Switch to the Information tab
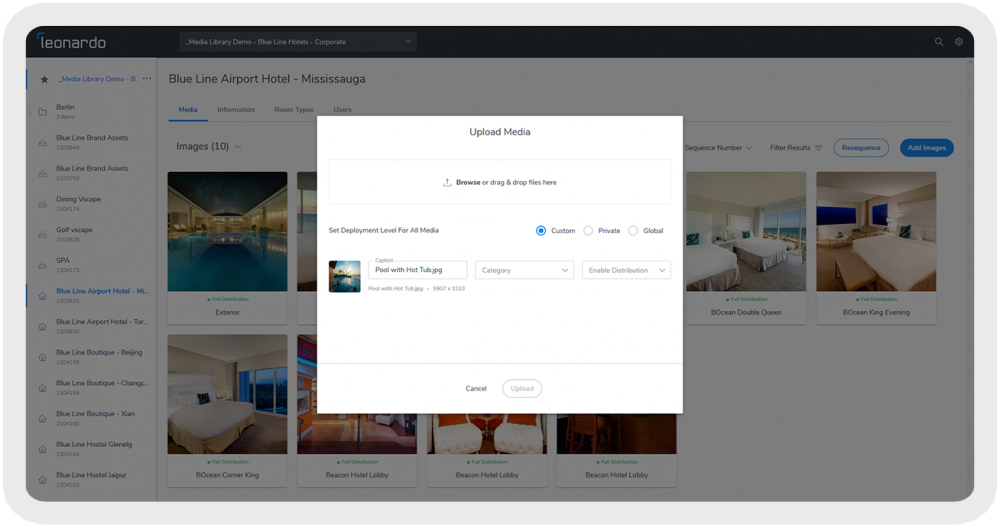This screenshot has height=528, width=1000. tap(235, 110)
